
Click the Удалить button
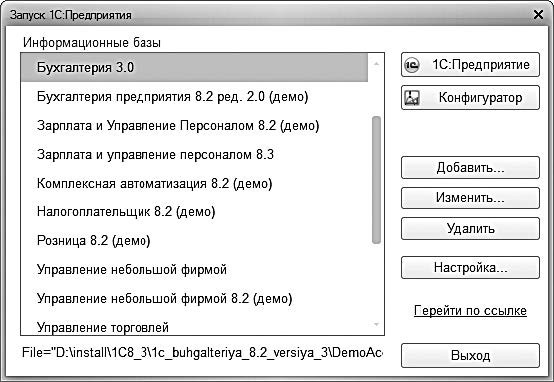(x=470, y=229)
